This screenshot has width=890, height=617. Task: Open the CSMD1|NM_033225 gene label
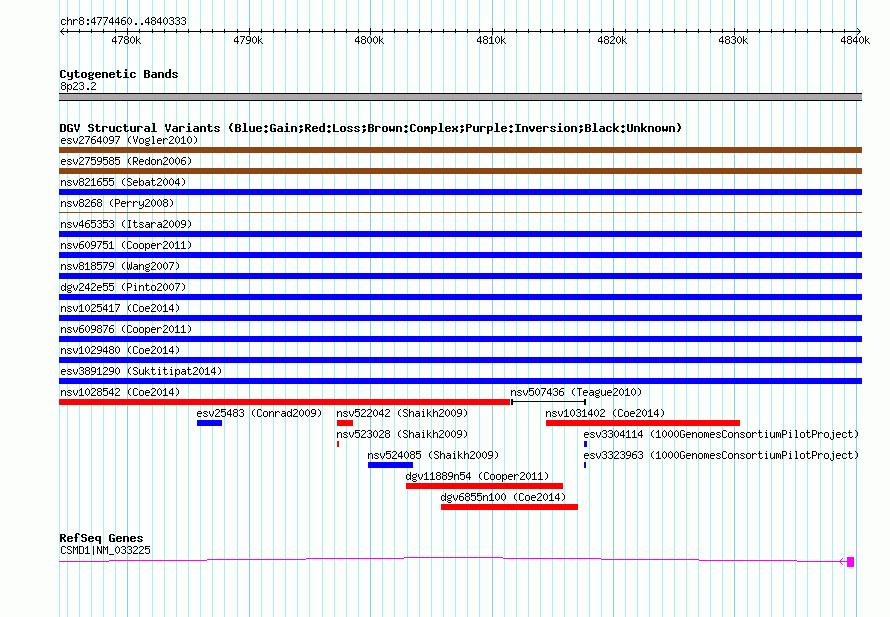tap(105, 550)
